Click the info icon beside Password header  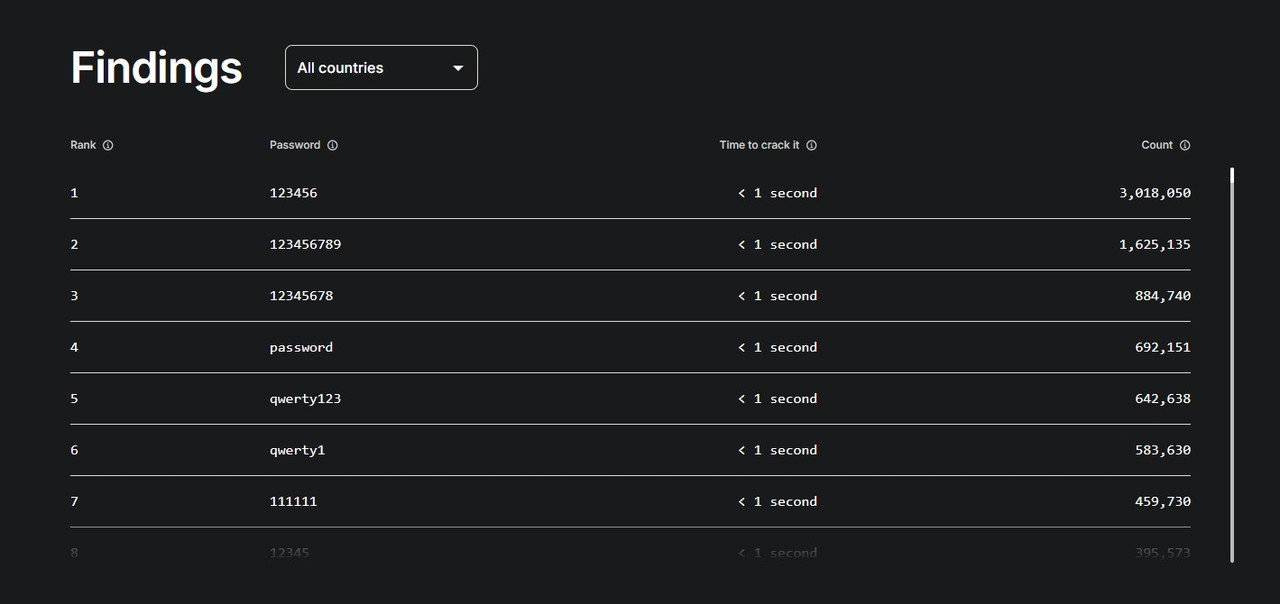pyautogui.click(x=332, y=145)
